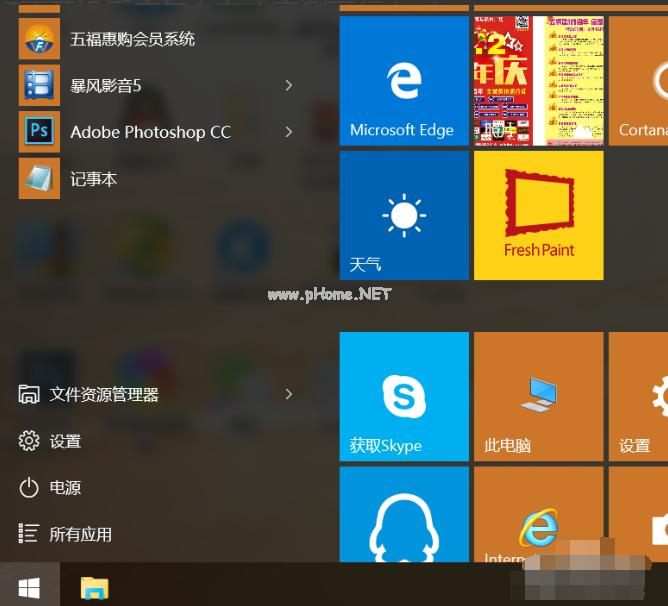Click the 设置 text in left menu

65,441
